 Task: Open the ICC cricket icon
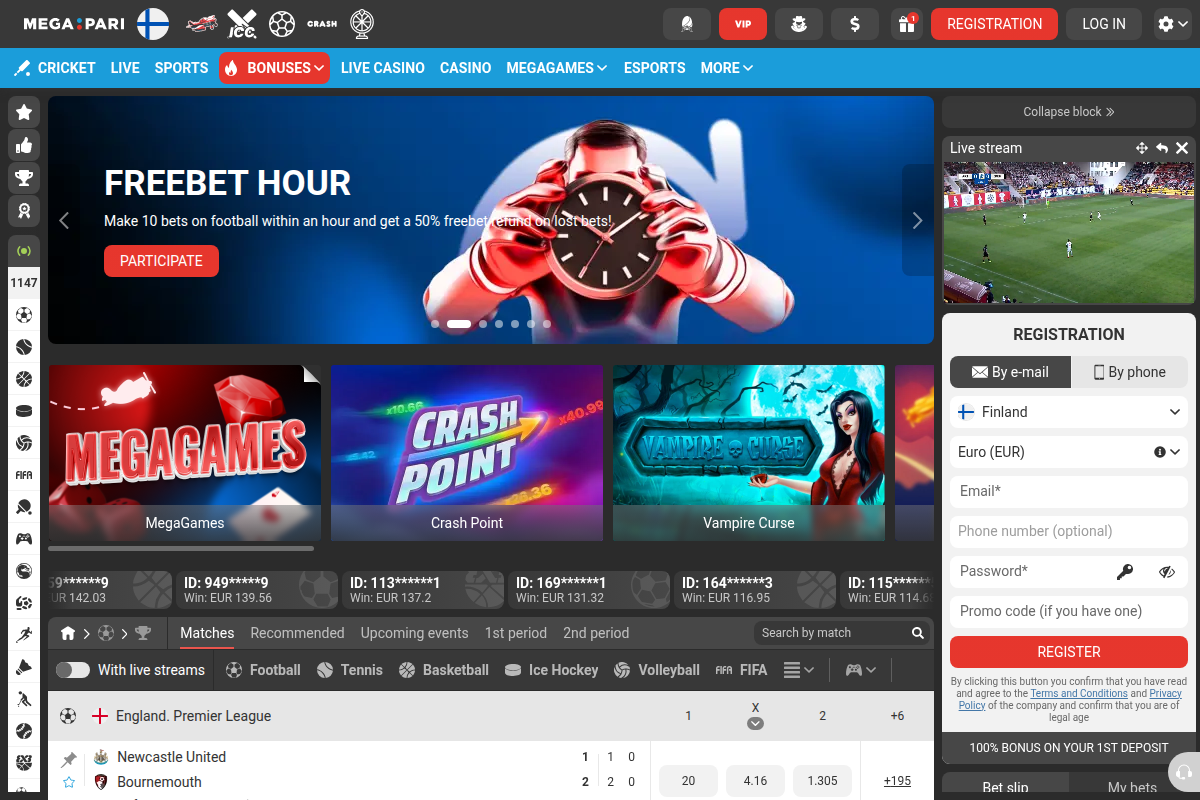coord(242,23)
